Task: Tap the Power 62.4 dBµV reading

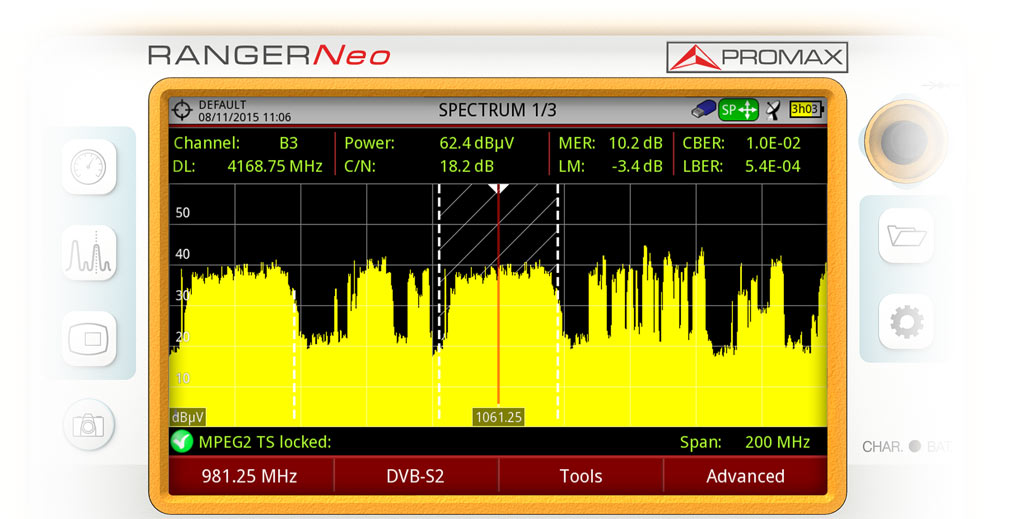Action: (x=477, y=144)
